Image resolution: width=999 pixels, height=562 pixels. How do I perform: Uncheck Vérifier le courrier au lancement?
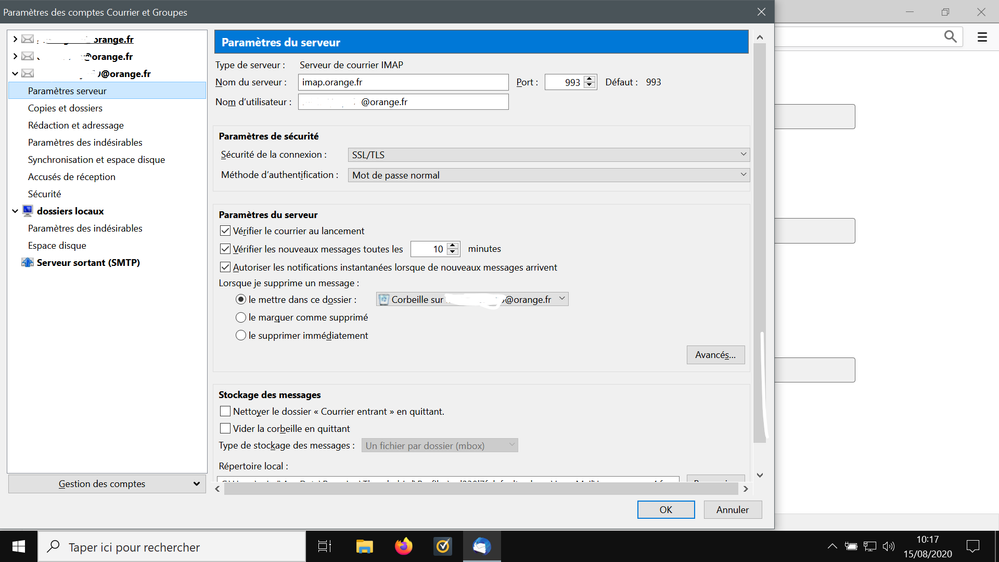pyautogui.click(x=225, y=231)
